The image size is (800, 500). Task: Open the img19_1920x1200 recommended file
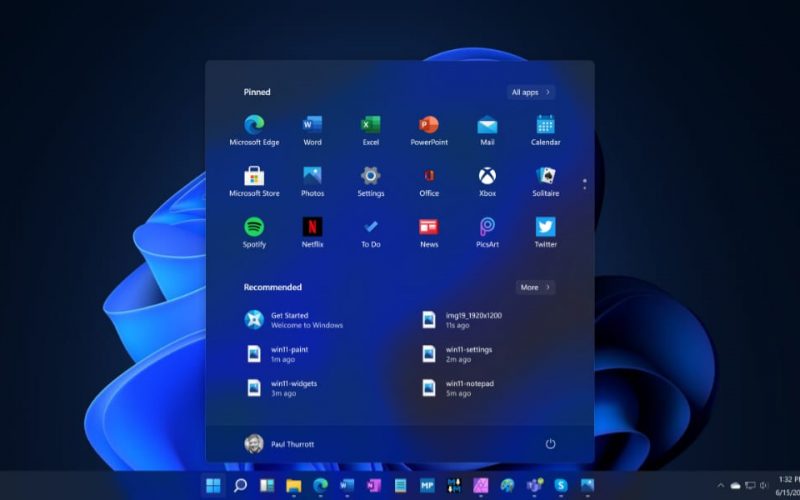pyautogui.click(x=462, y=320)
